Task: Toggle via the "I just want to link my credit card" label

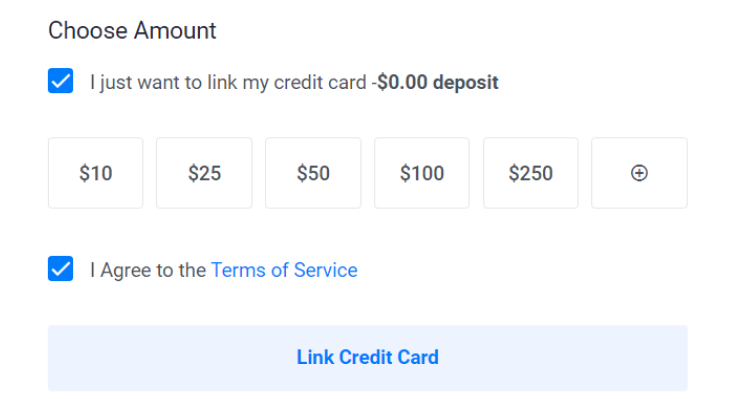Action: coord(228,82)
